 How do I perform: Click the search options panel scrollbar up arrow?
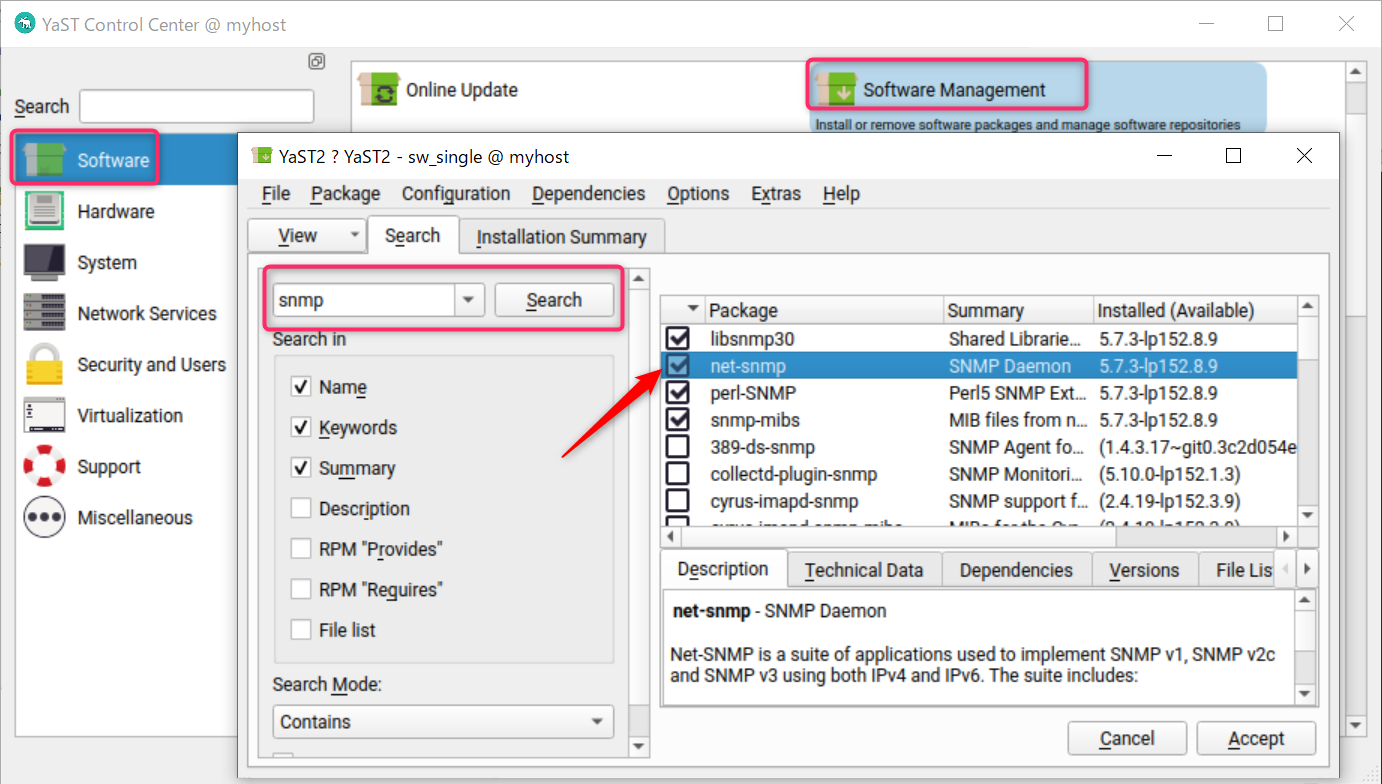click(639, 277)
